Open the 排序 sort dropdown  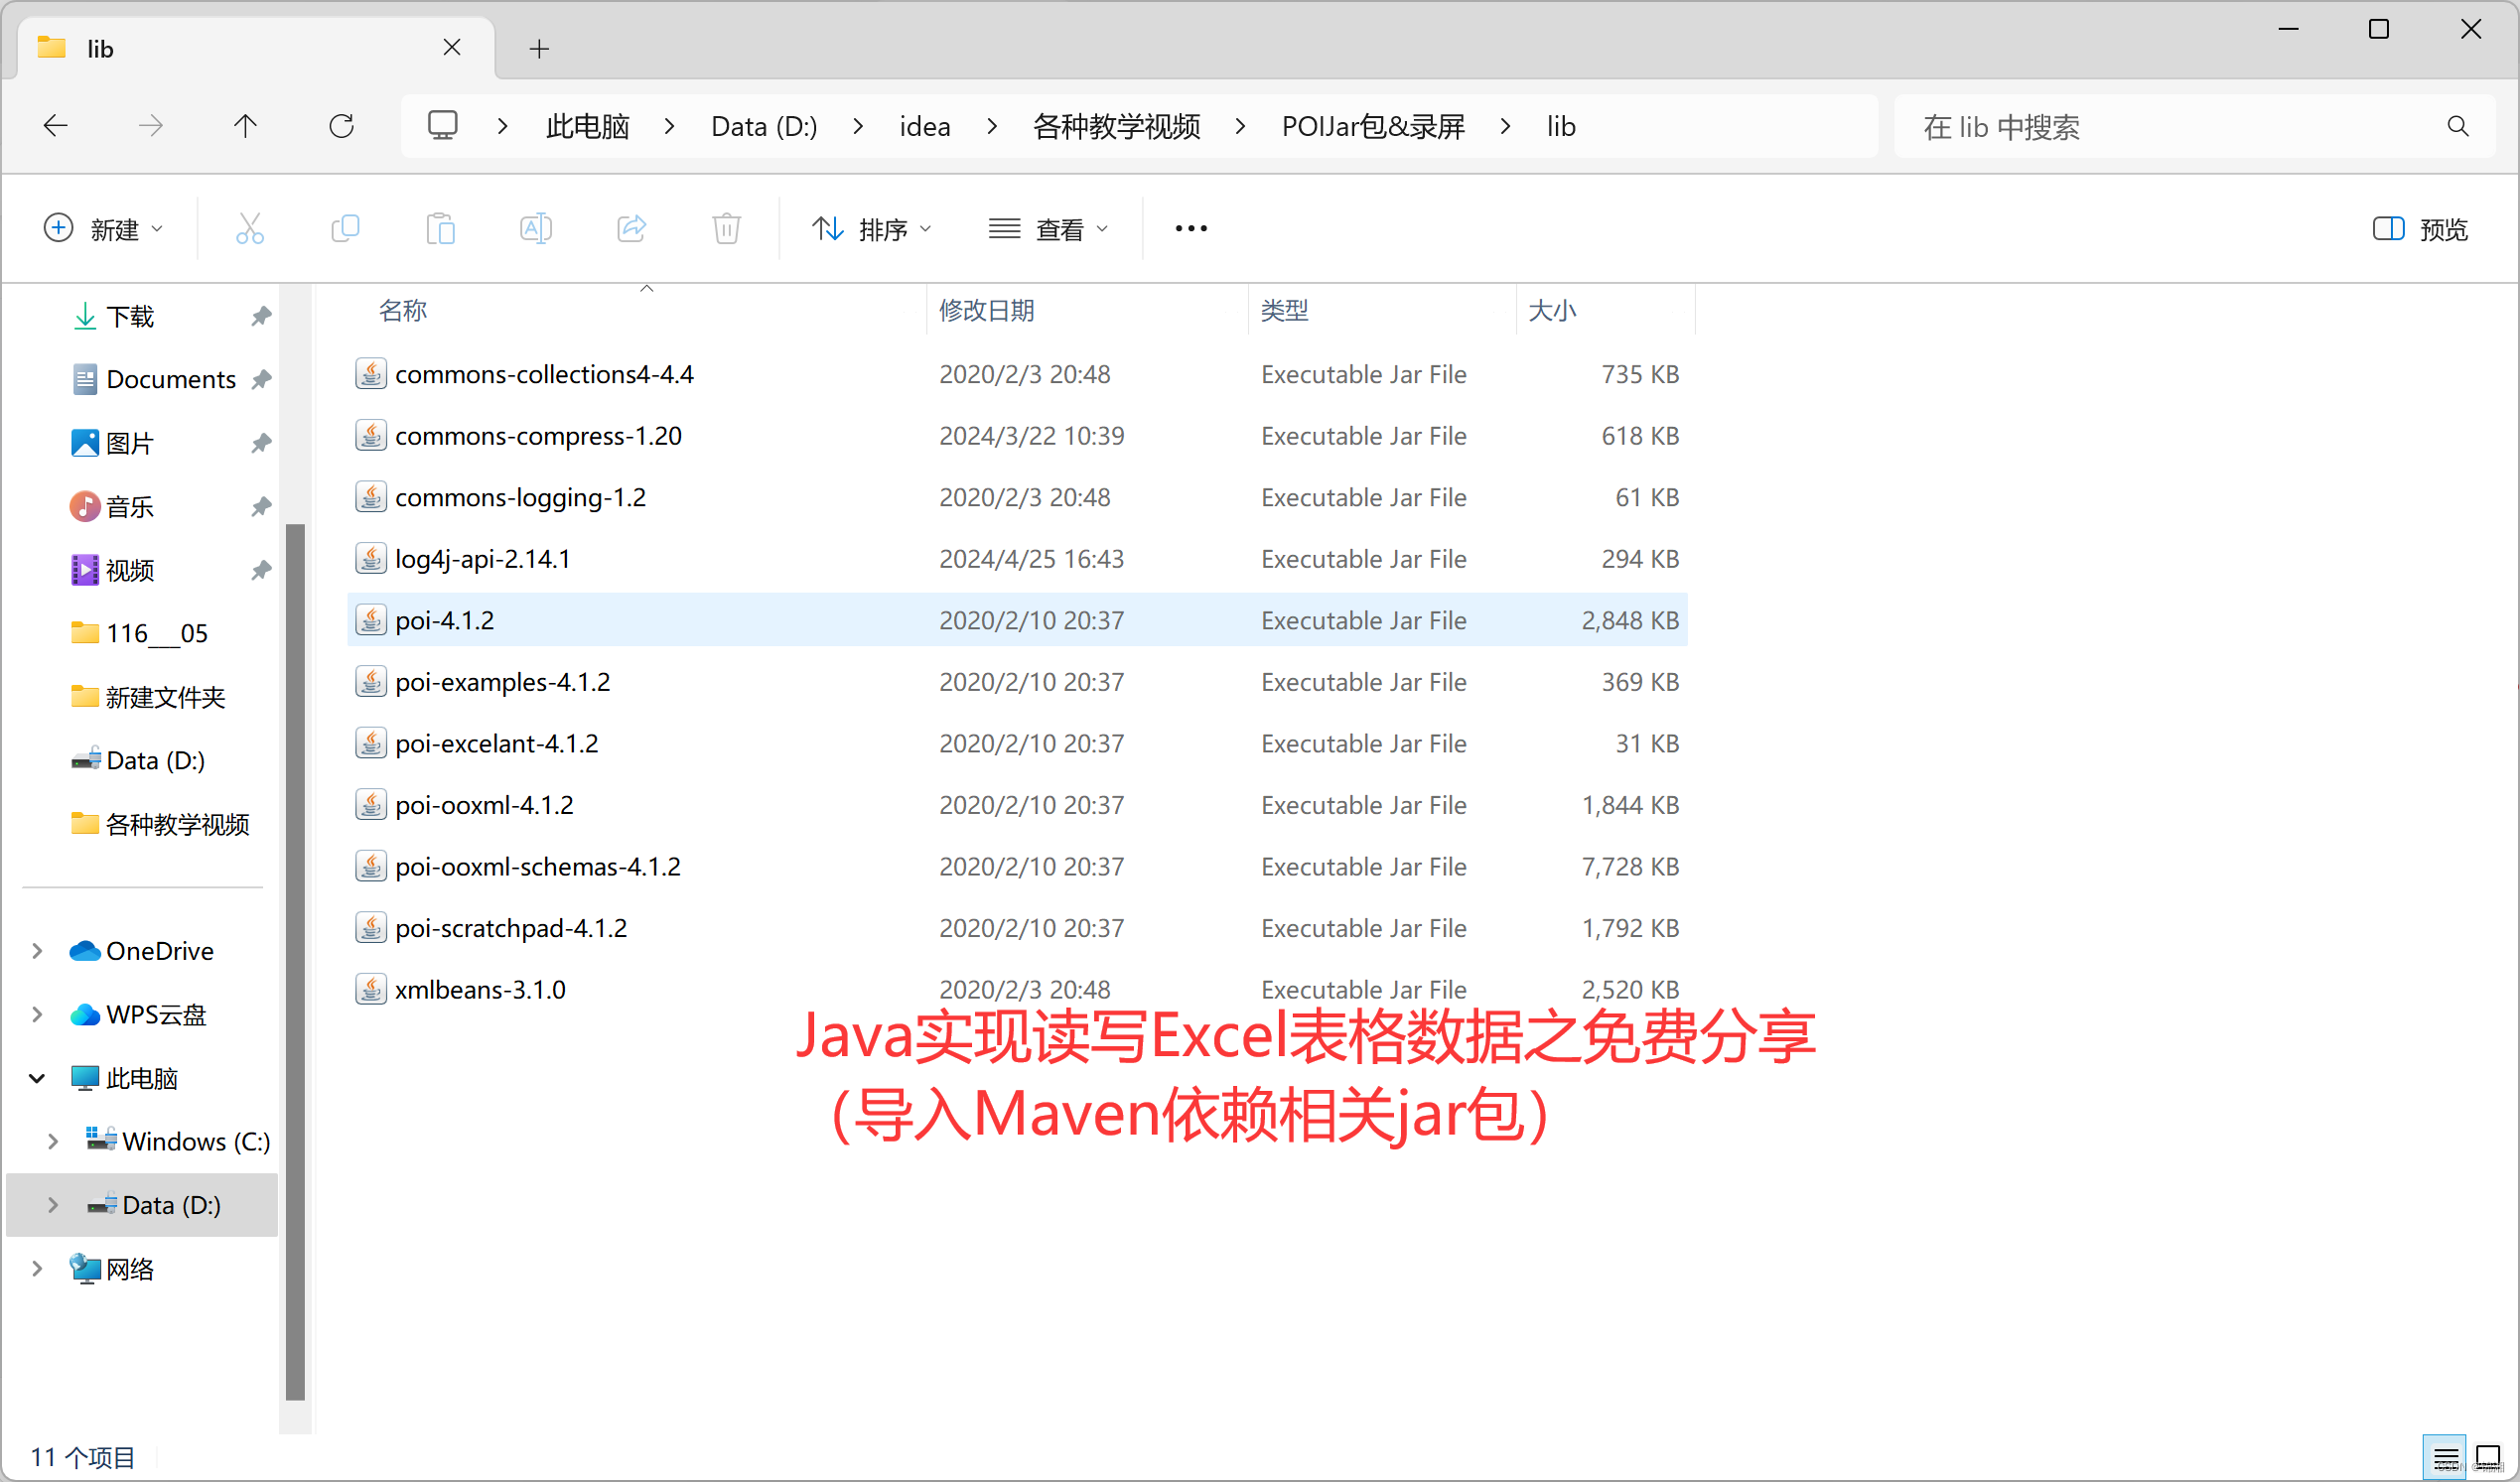pyautogui.click(x=871, y=228)
